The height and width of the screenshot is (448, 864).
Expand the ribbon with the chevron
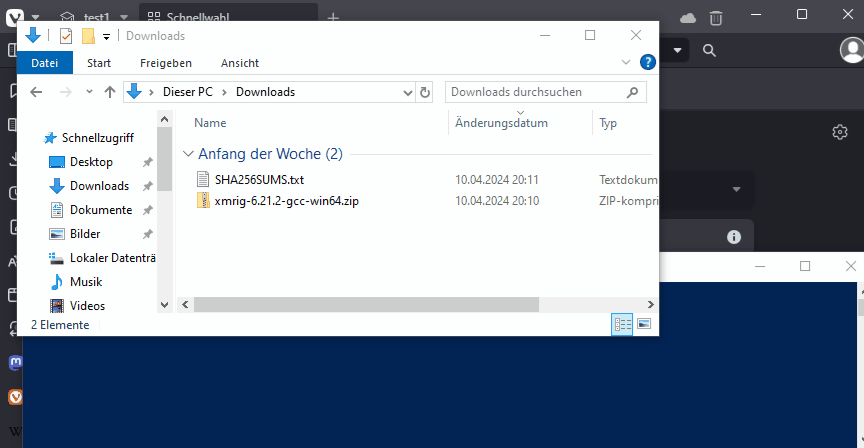[x=626, y=62]
